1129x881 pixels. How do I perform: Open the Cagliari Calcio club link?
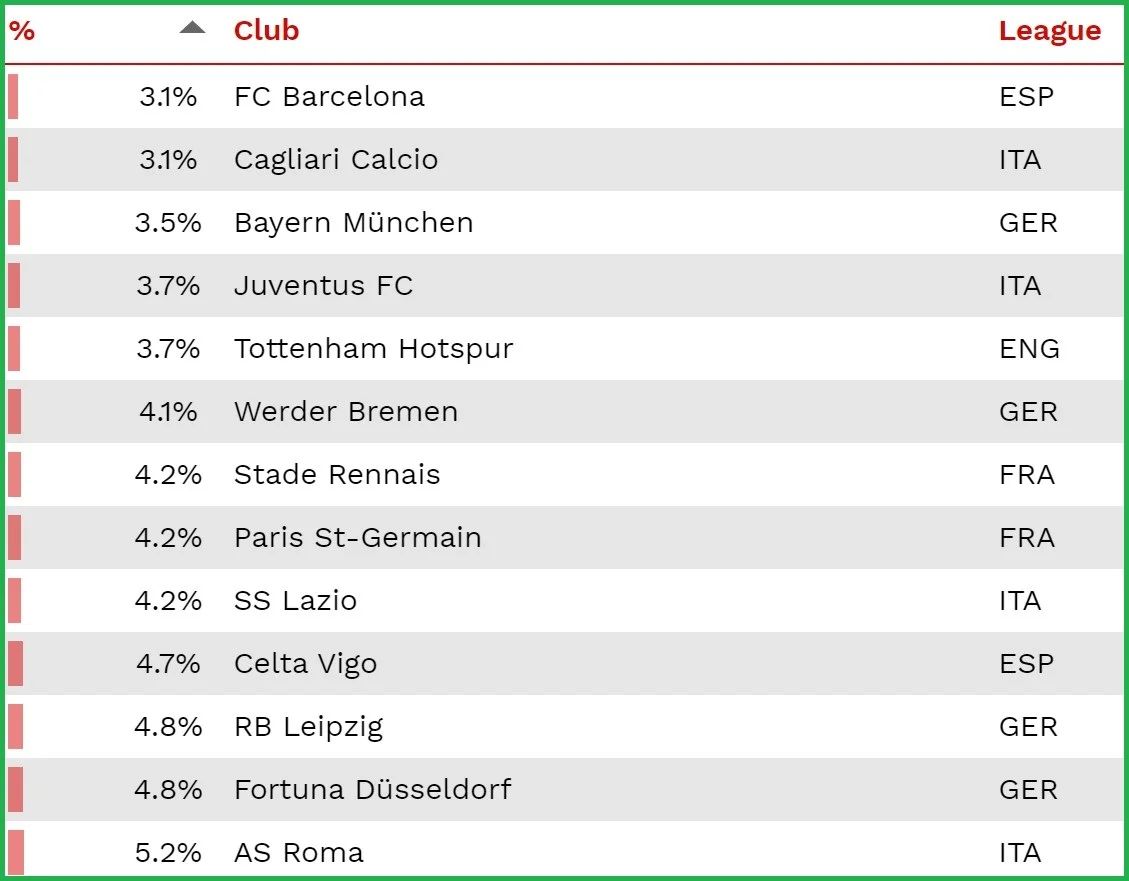336,160
